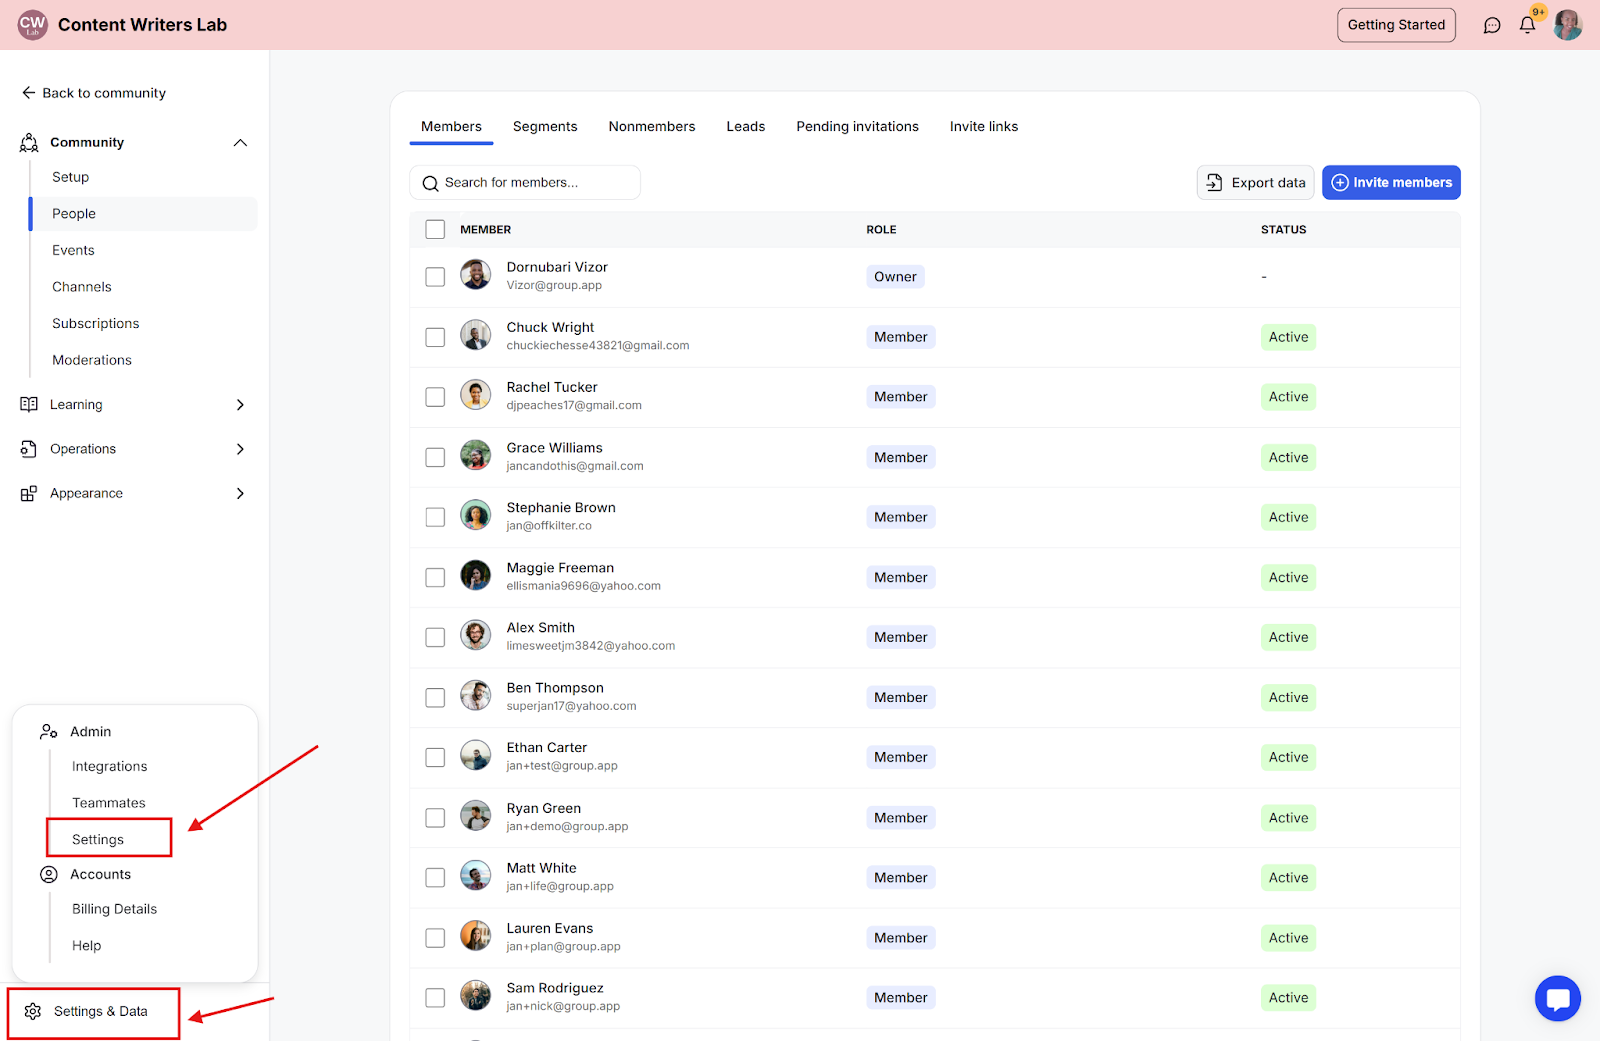The image size is (1600, 1041).
Task: Check the Ben Thompson row checkbox
Action: point(435,698)
